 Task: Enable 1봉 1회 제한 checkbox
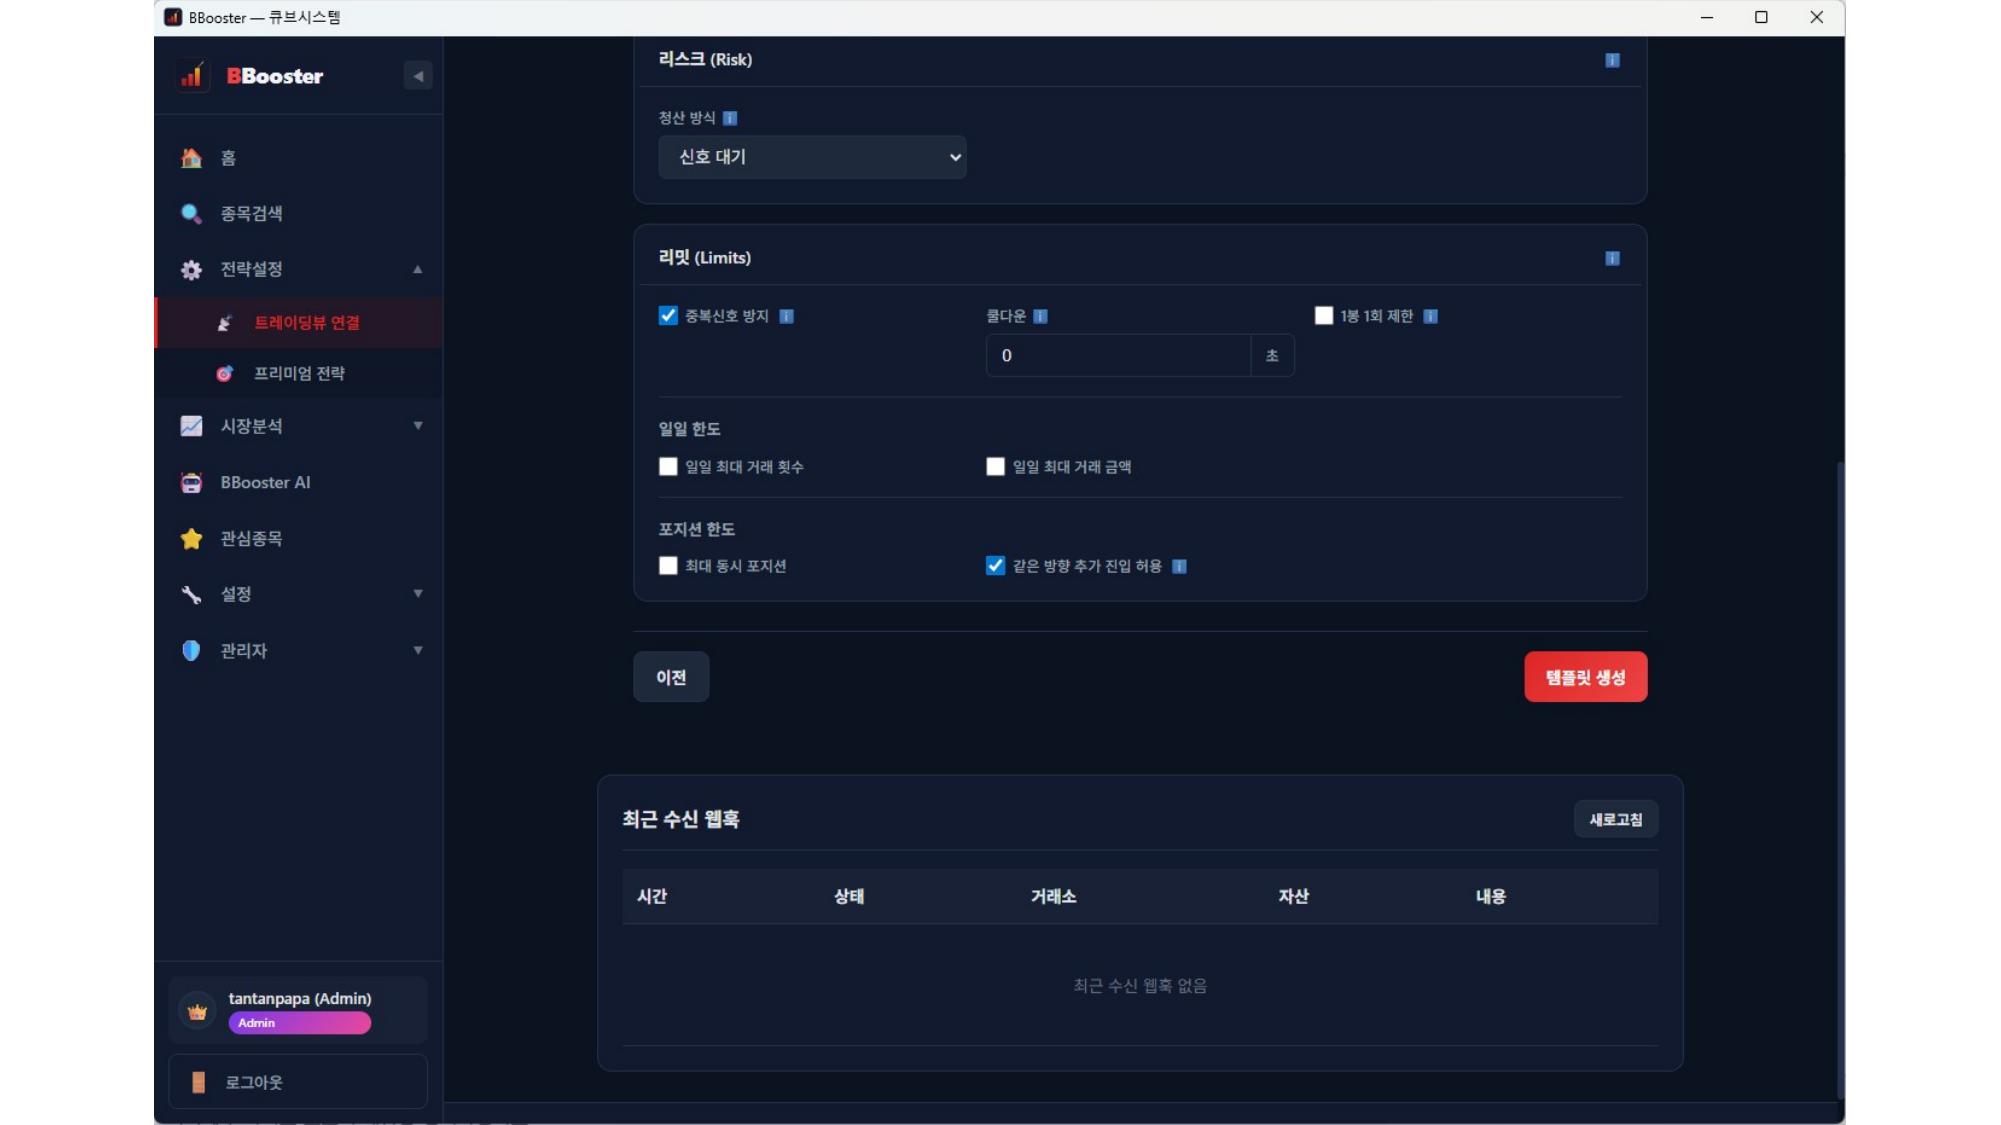point(1323,316)
